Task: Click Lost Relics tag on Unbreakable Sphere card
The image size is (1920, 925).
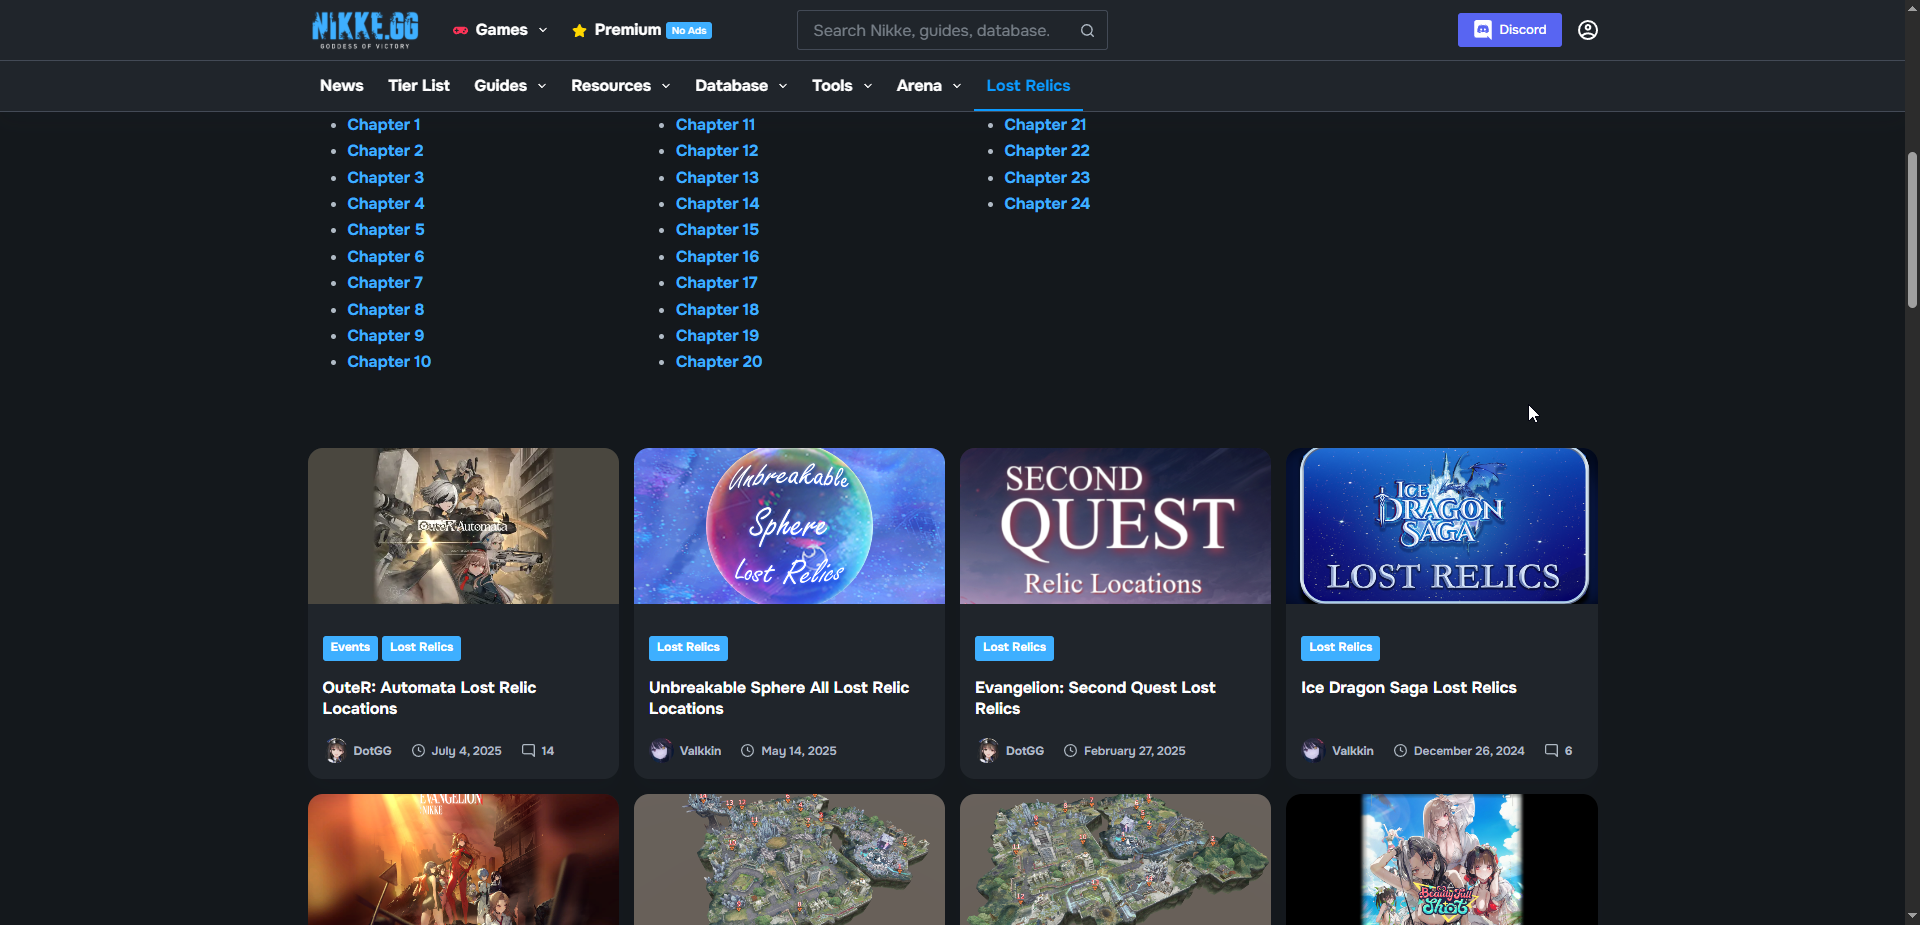Action: click(689, 648)
